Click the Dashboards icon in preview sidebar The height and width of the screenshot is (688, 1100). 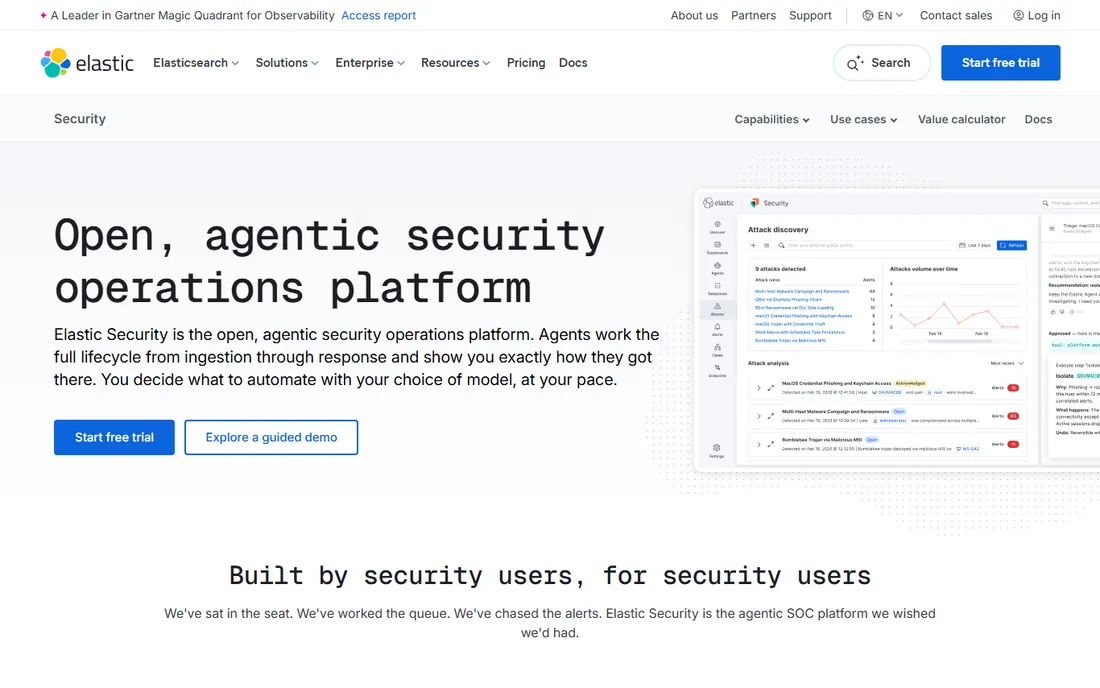(718, 245)
